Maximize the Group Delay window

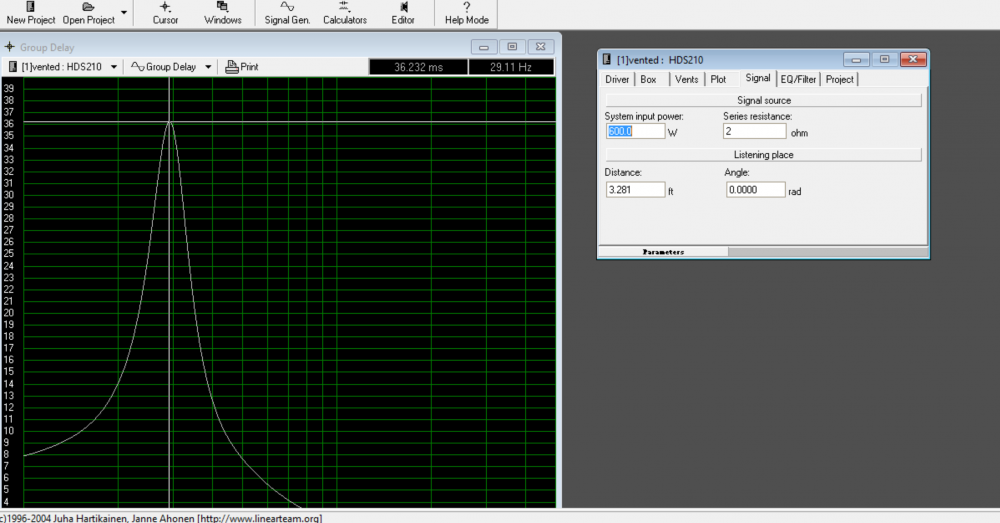click(x=512, y=47)
